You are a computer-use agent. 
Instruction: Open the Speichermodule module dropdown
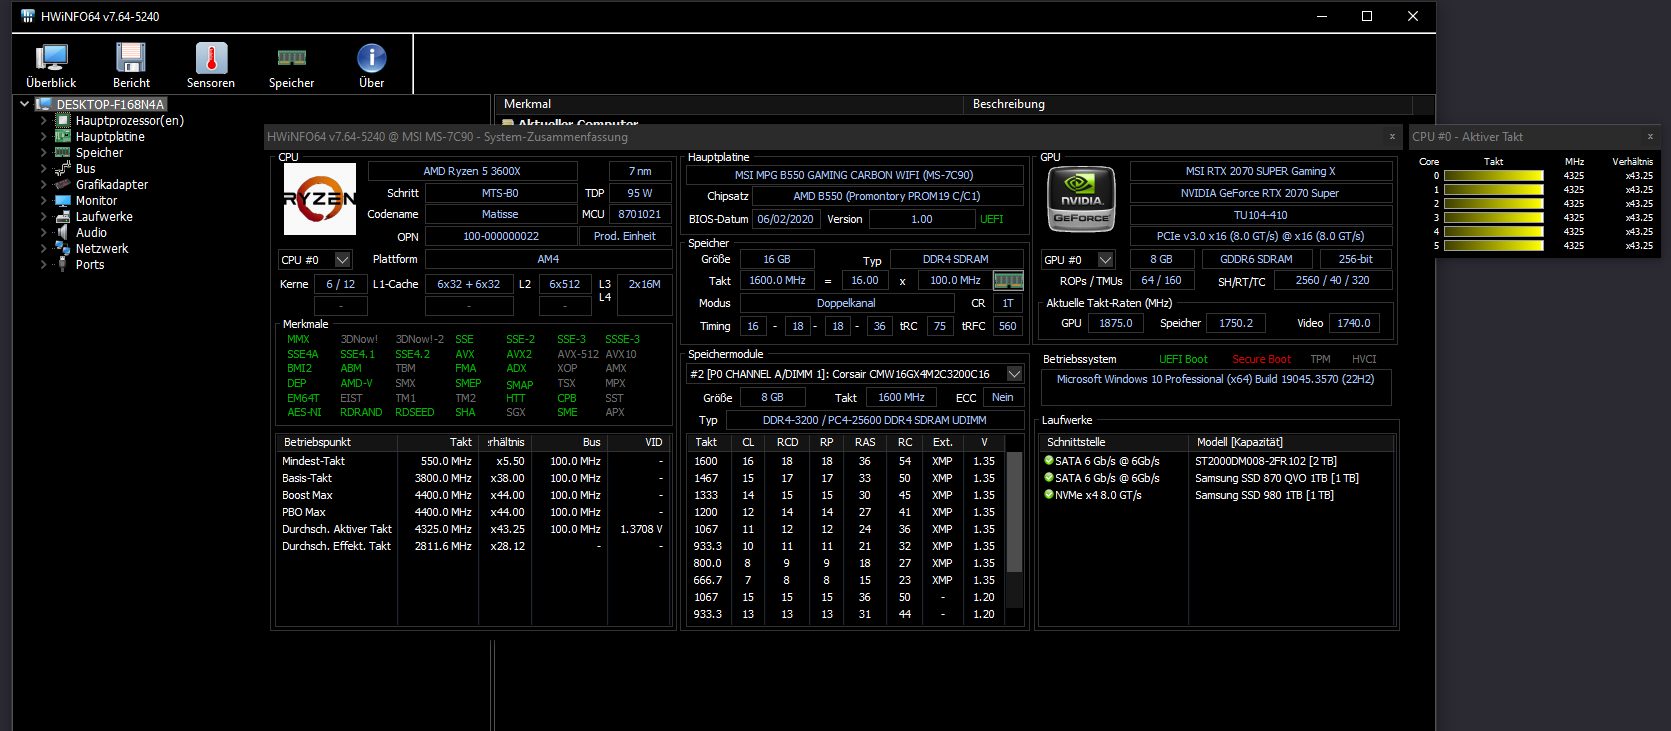pos(1014,374)
